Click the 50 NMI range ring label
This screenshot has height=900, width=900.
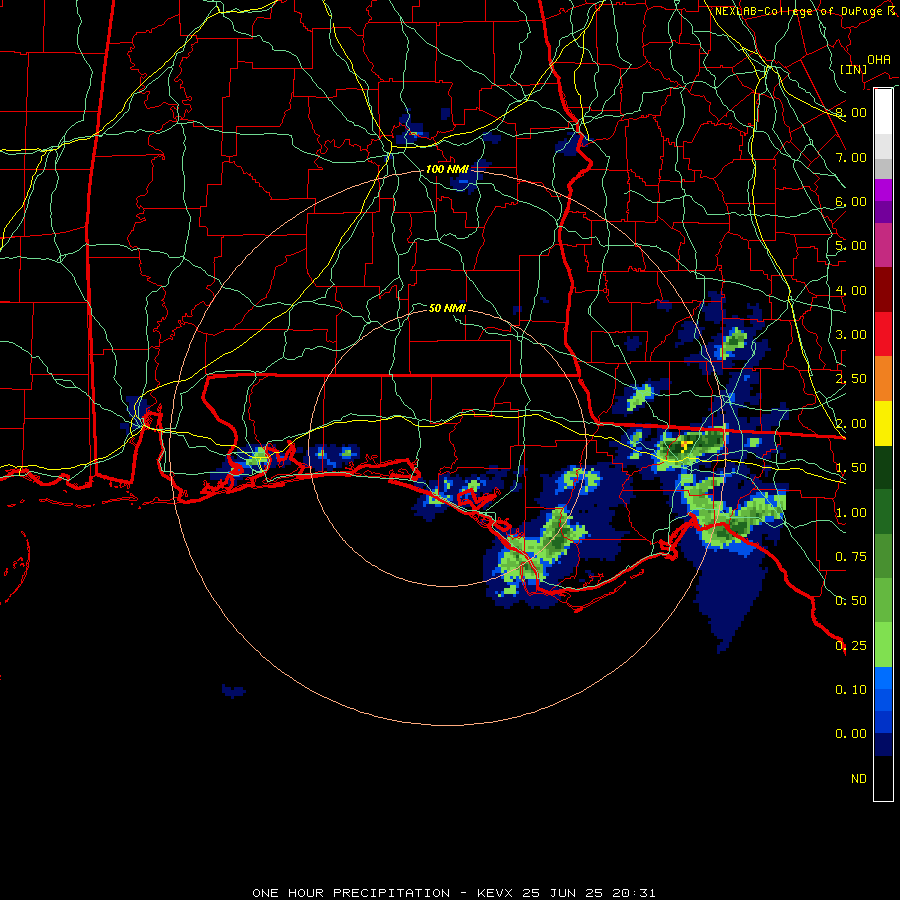click(447, 308)
